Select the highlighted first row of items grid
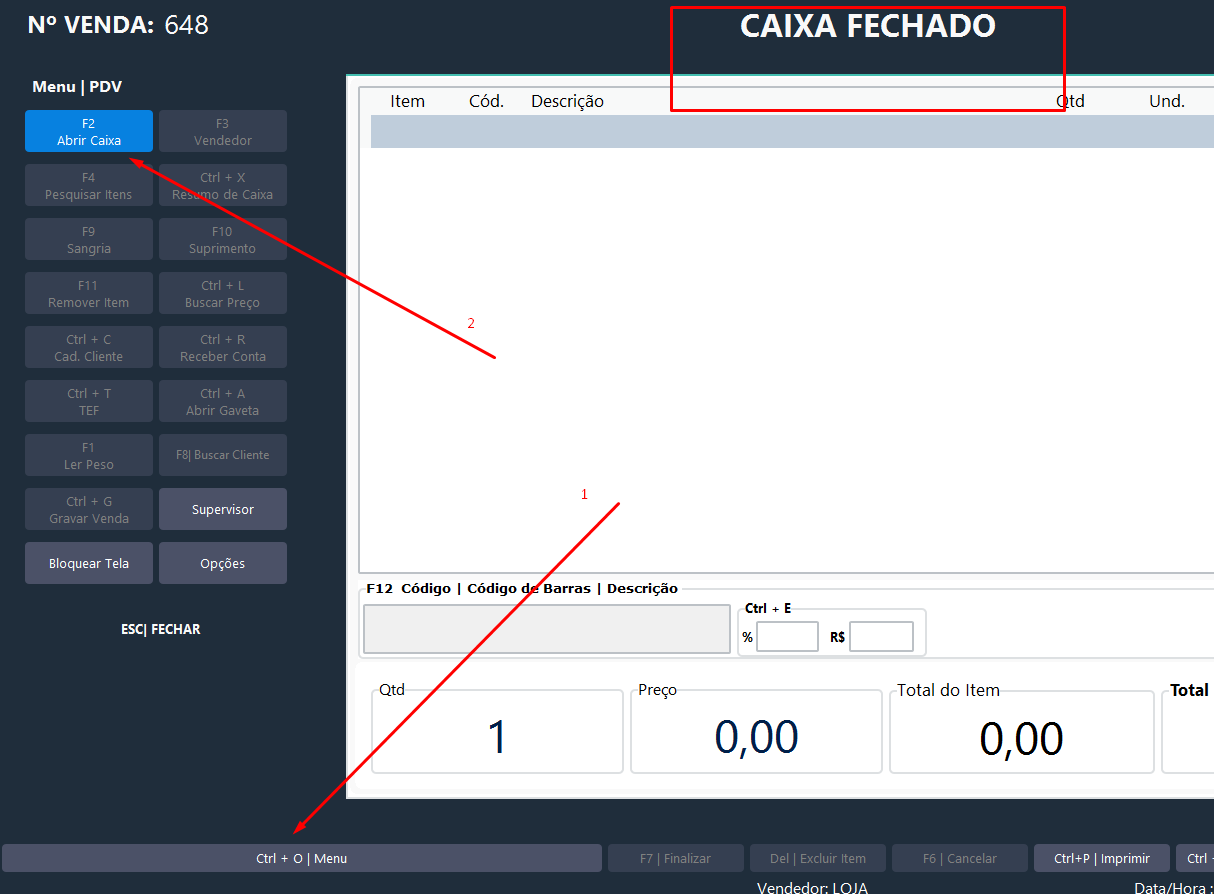The height and width of the screenshot is (894, 1214). pyautogui.click(x=792, y=132)
